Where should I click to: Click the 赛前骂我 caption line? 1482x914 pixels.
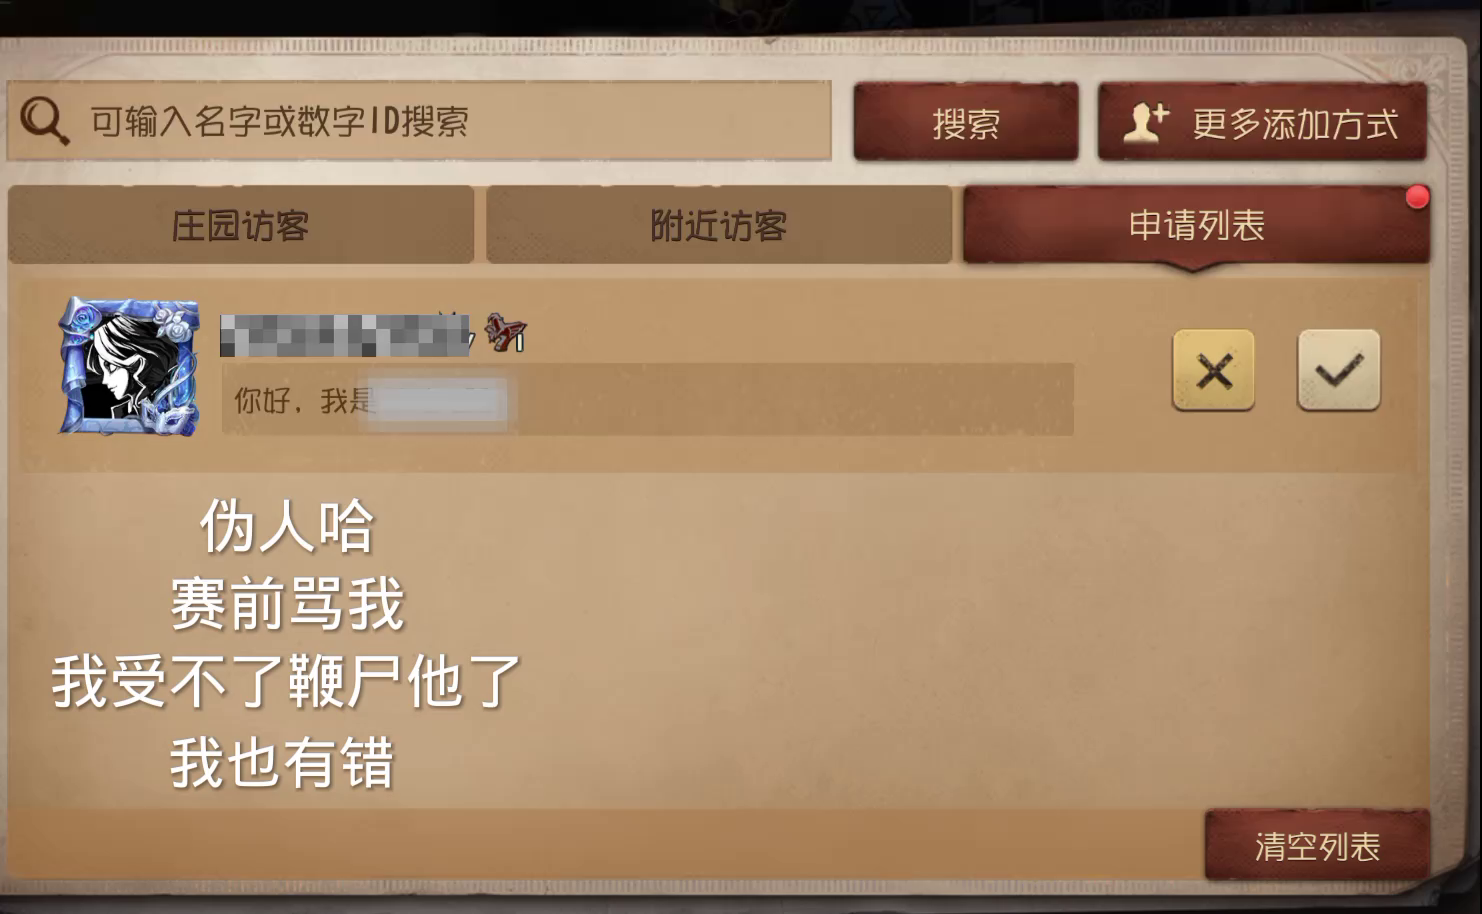(287, 604)
